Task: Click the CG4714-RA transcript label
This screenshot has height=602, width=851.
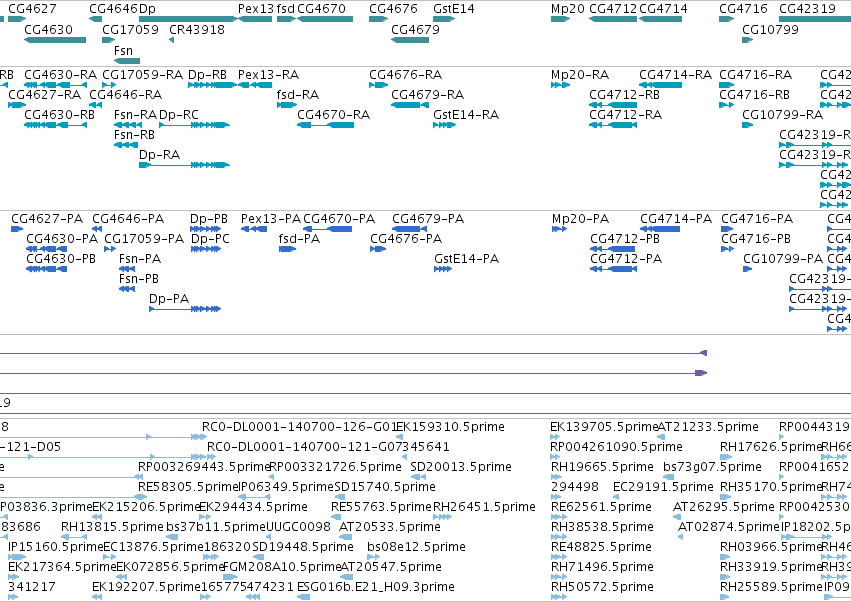Action: tap(675, 74)
